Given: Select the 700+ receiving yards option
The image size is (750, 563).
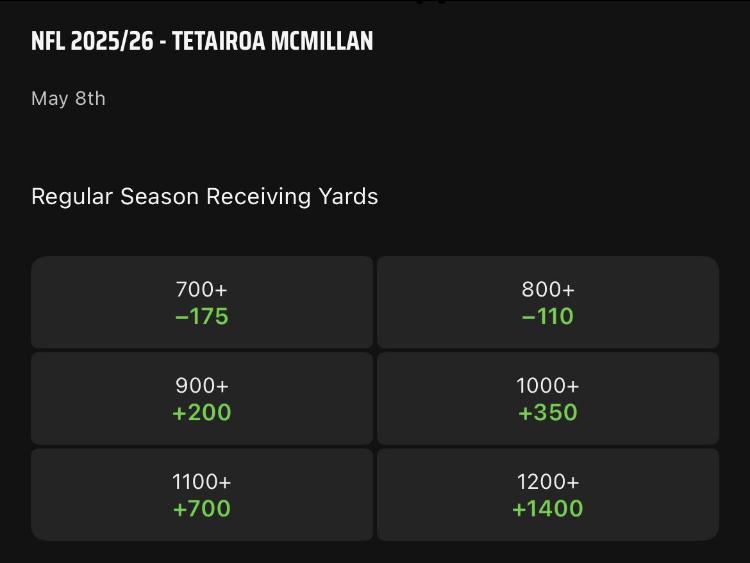Looking at the screenshot, I should pos(202,303).
